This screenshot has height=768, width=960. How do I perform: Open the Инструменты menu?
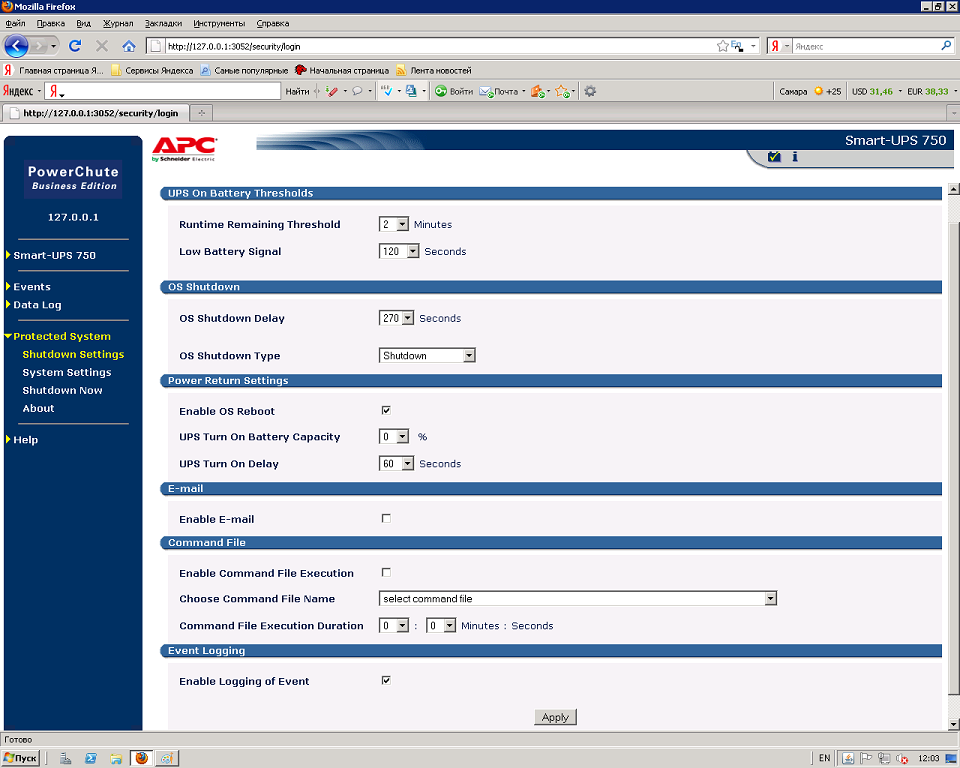219,23
